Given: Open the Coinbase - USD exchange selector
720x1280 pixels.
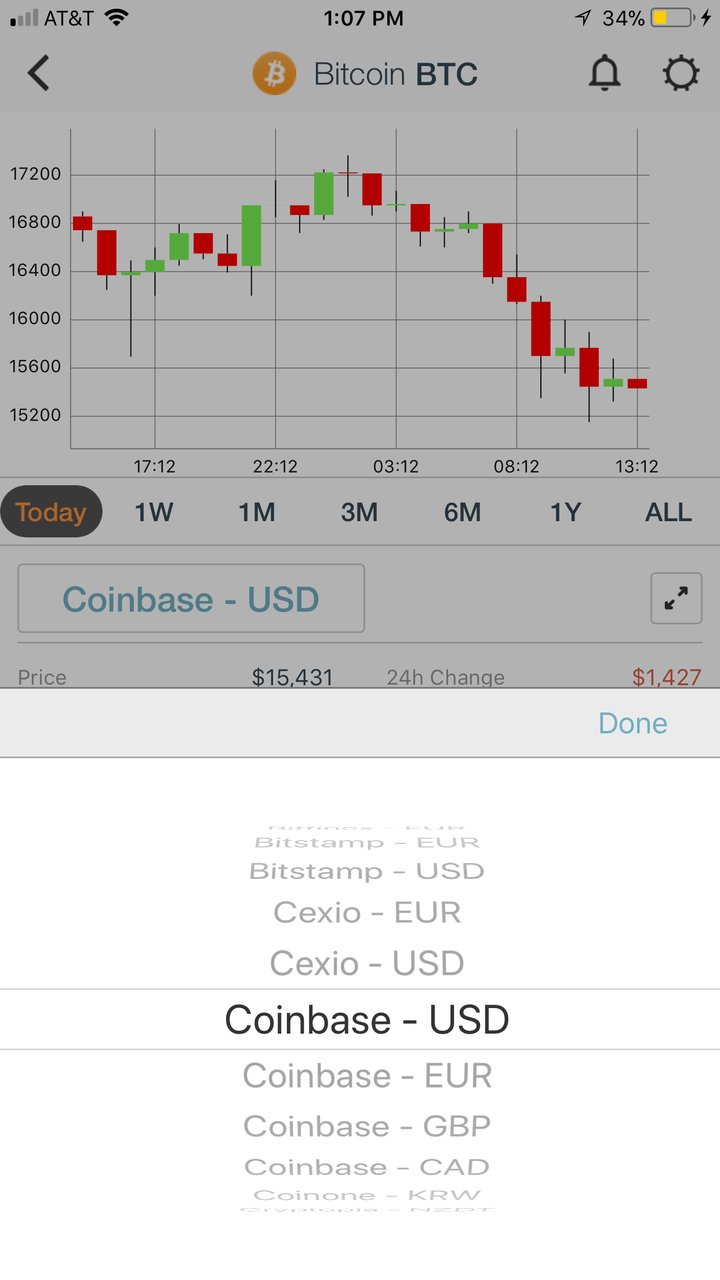Looking at the screenshot, I should pyautogui.click(x=191, y=599).
